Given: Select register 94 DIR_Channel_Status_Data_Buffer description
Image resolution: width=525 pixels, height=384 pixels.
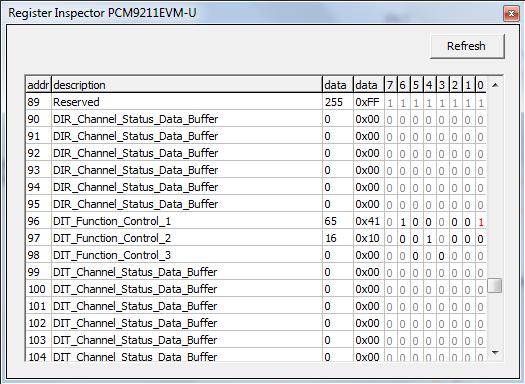Looking at the screenshot, I should [x=186, y=187].
